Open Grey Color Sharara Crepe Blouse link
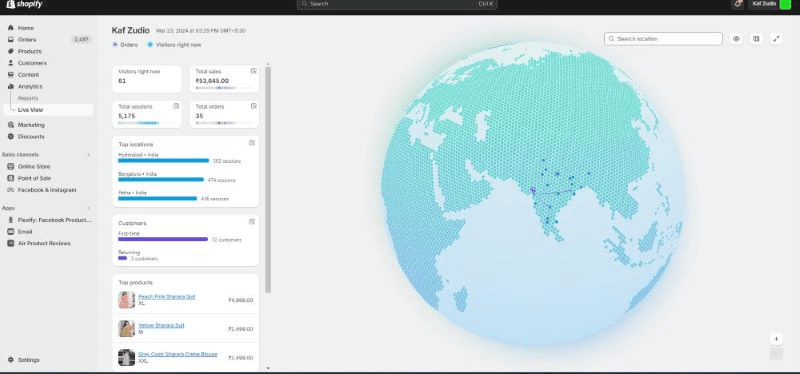Screen dimensions: 800x374 [x=178, y=354]
